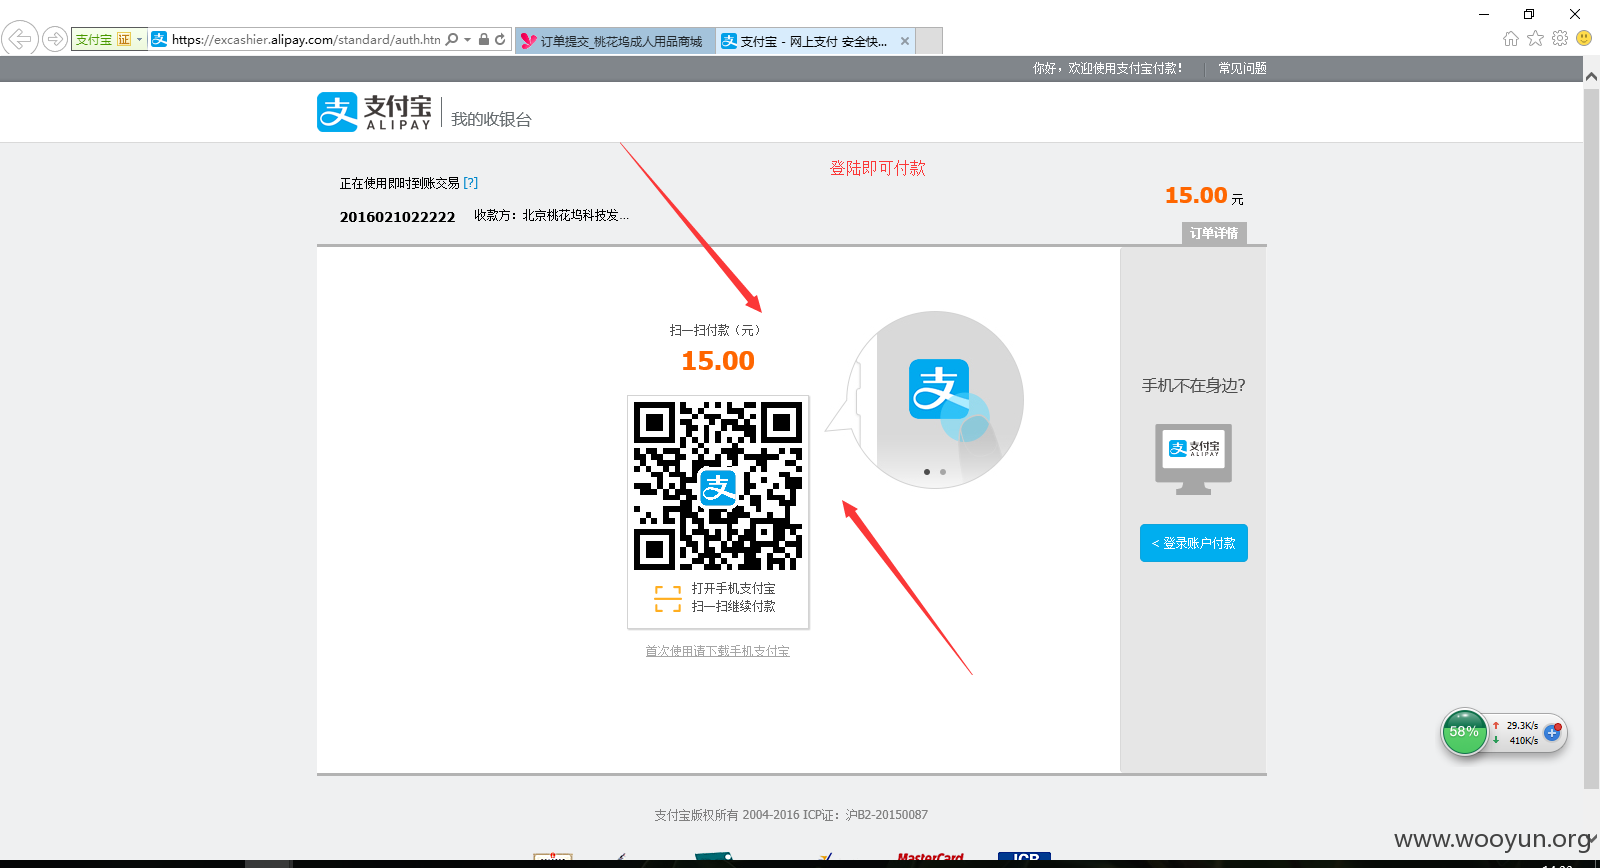The width and height of the screenshot is (1600, 868).
Task: Click the 收款方 北京桃花坞科技发 text
Action: [551, 215]
